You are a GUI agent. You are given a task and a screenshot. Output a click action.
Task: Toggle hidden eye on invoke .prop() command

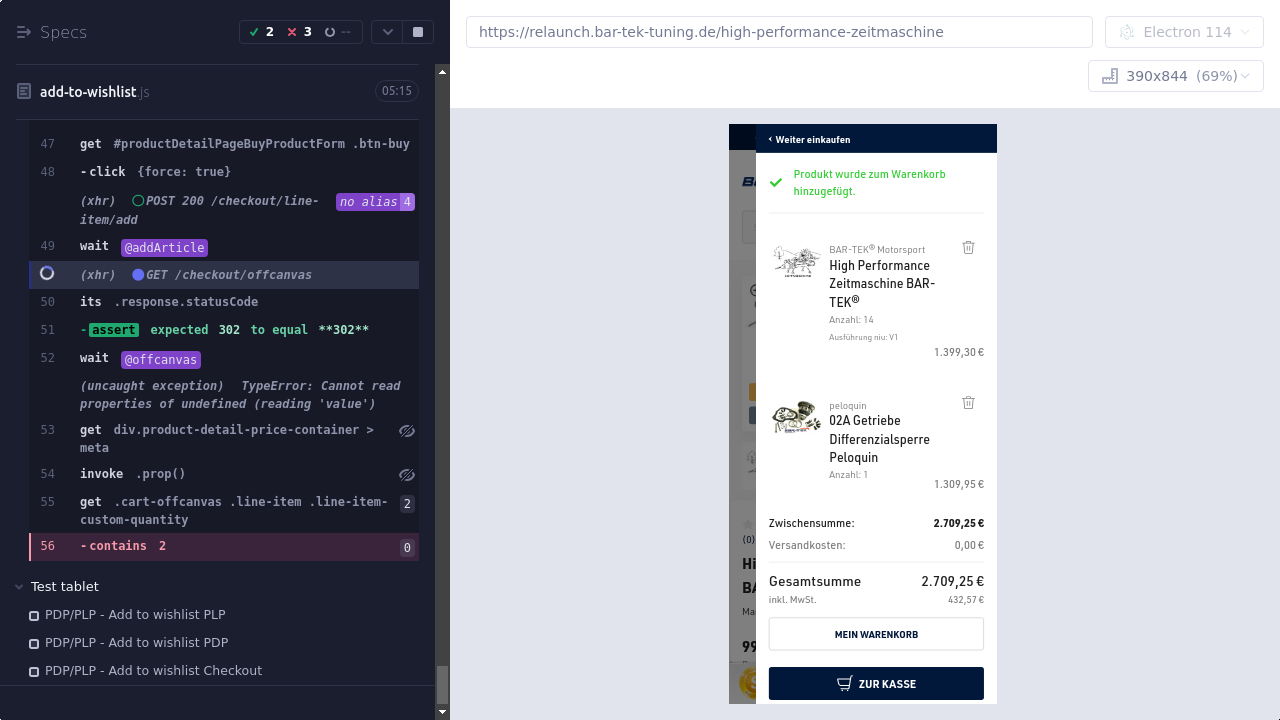406,475
